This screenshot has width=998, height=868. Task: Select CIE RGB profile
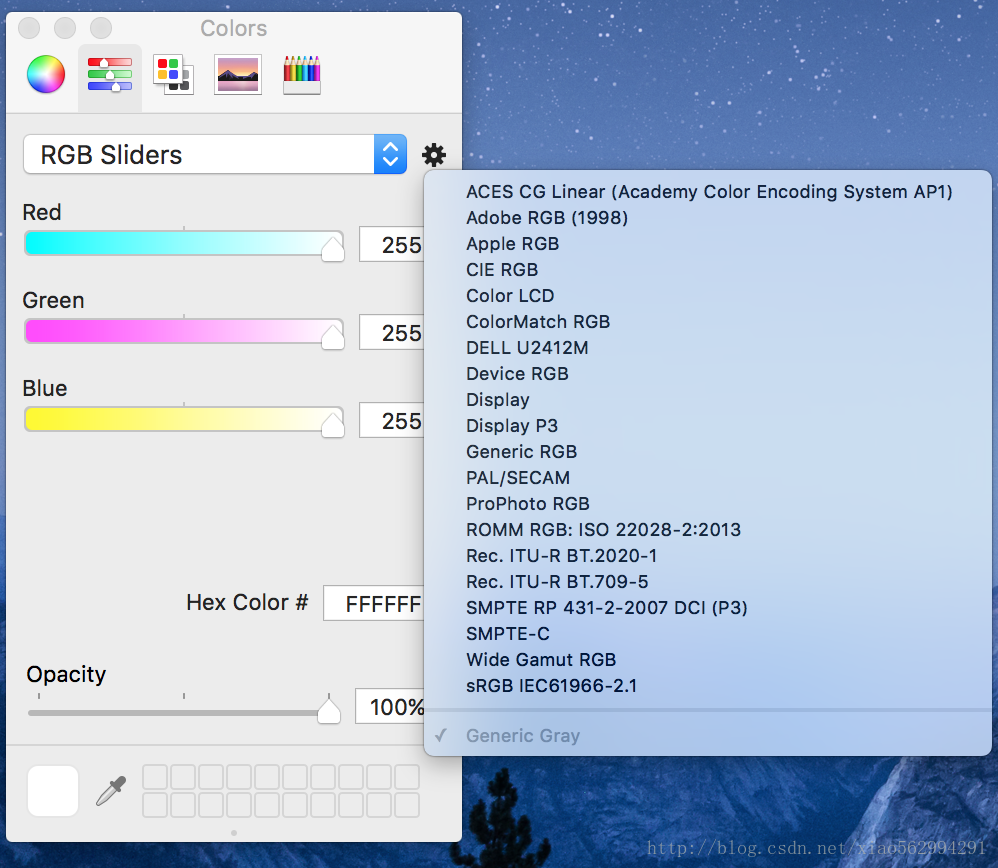(708, 270)
